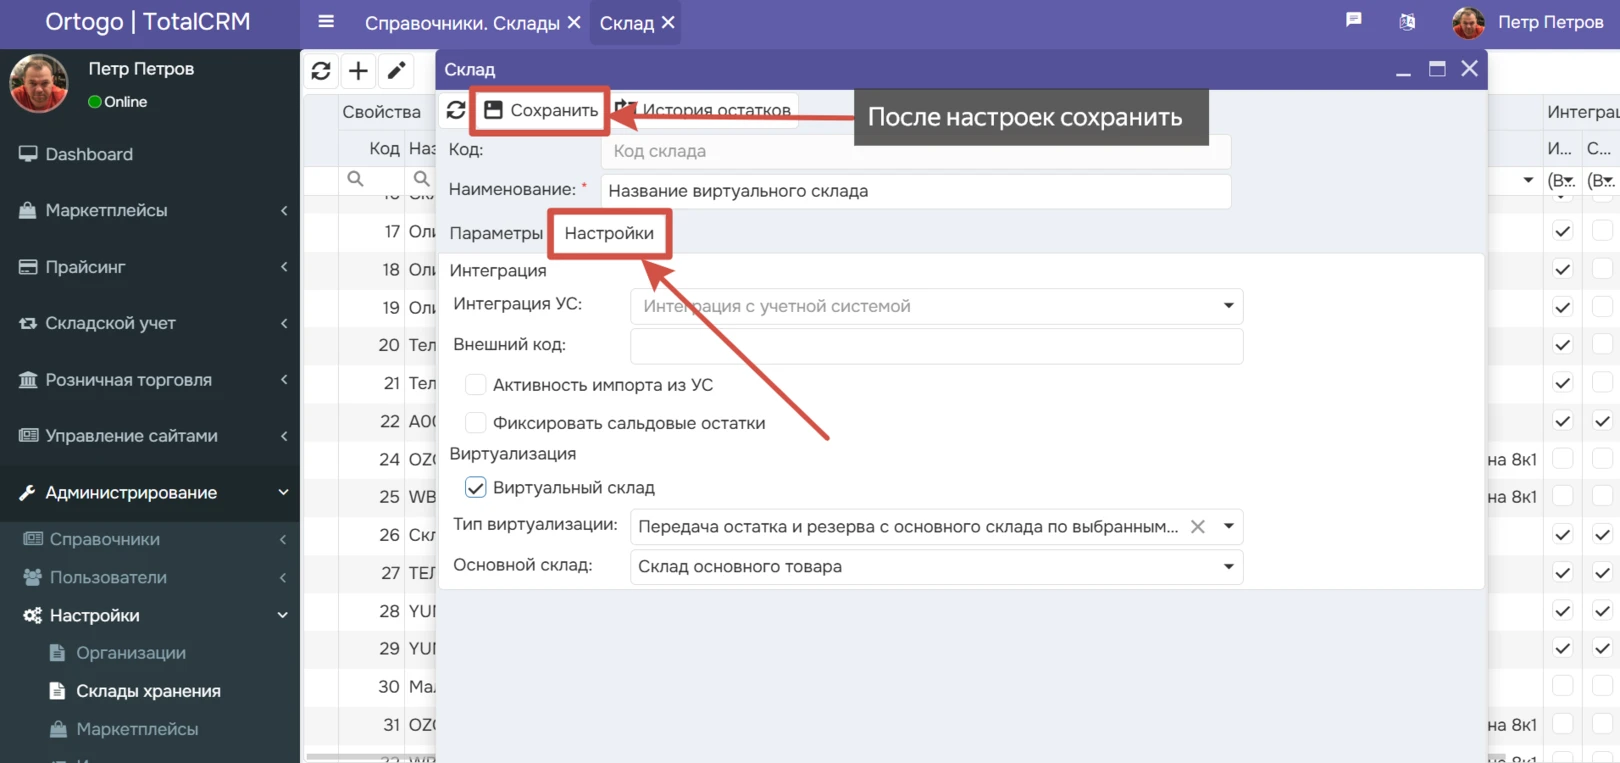Viewport: 1620px width, 763px height.
Task: Clear the Тип виртуализации selection
Action: click(1197, 527)
